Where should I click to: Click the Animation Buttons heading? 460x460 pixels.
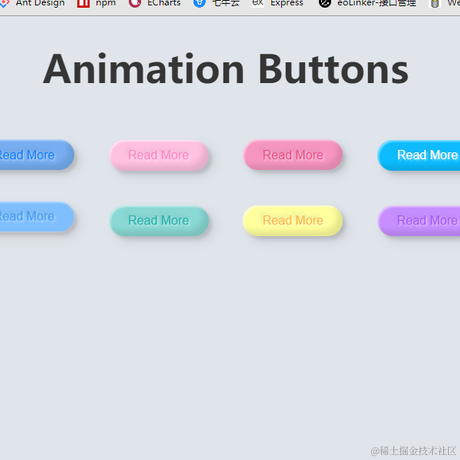click(226, 69)
